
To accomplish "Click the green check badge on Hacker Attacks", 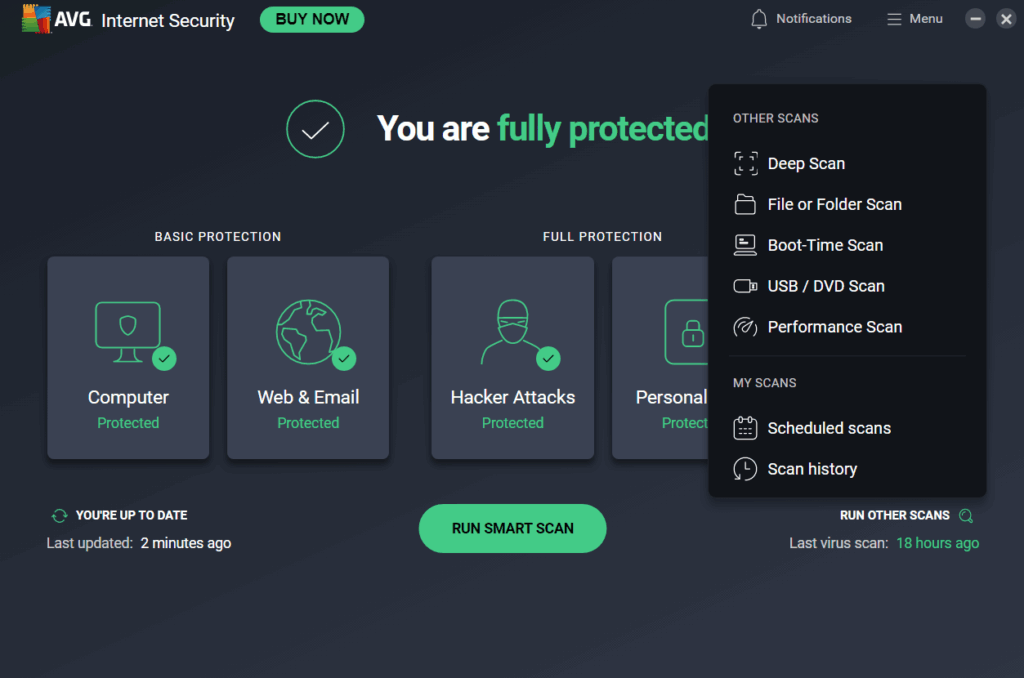I will click(549, 358).
